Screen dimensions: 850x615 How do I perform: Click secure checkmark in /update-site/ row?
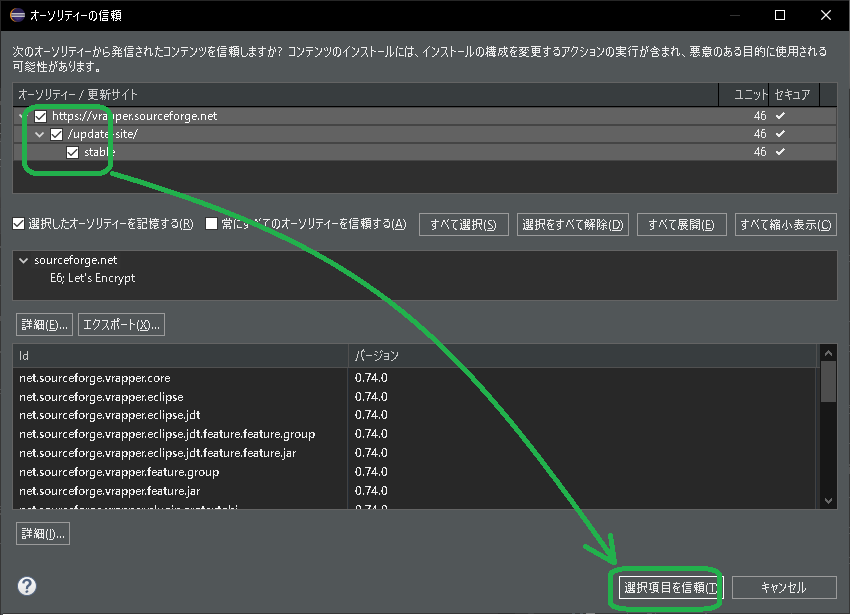[x=780, y=133]
